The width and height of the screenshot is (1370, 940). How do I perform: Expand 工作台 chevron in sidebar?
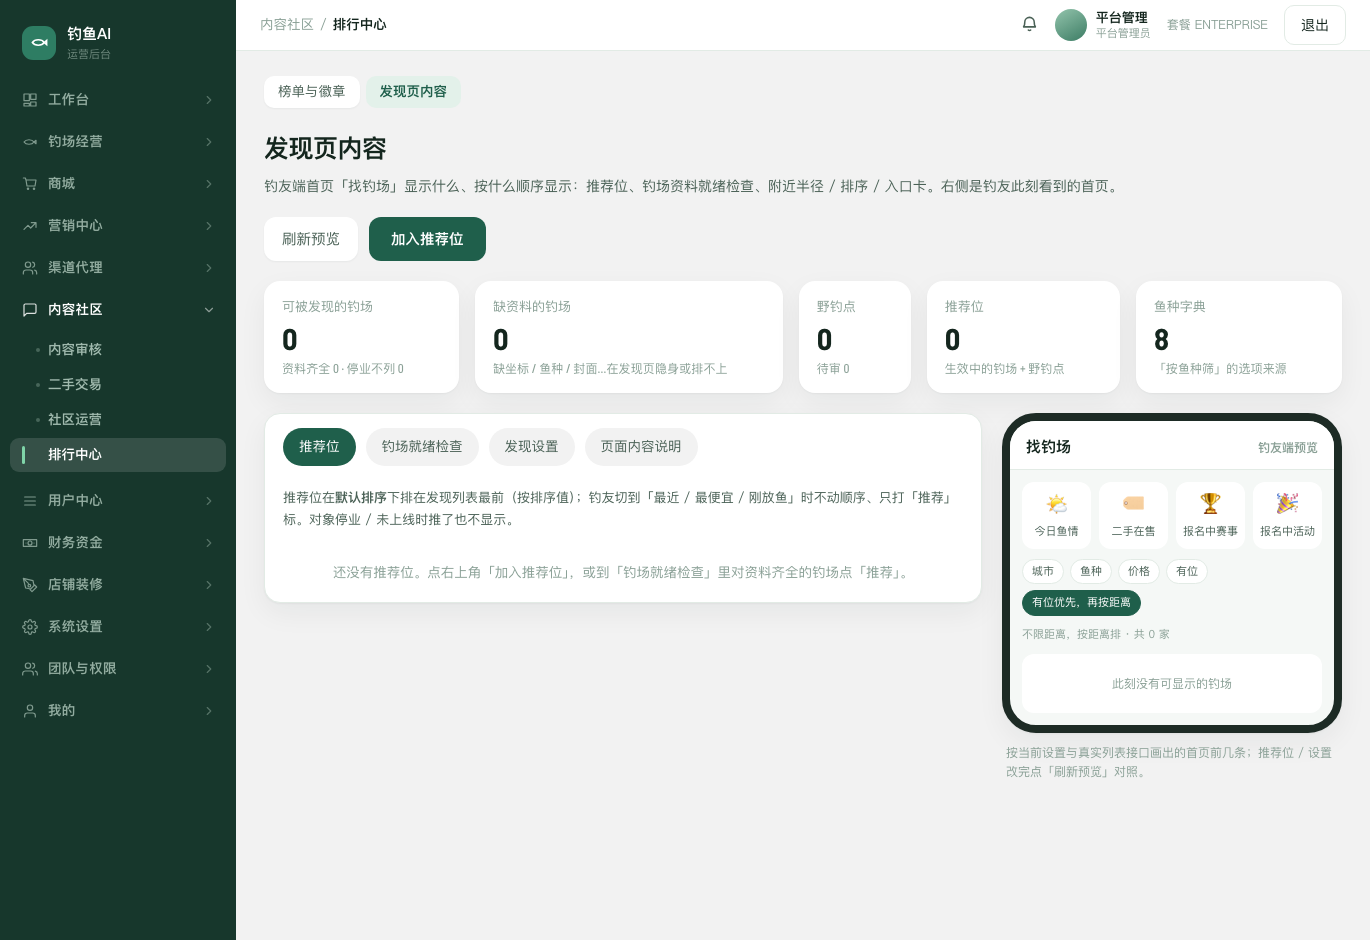click(x=209, y=100)
